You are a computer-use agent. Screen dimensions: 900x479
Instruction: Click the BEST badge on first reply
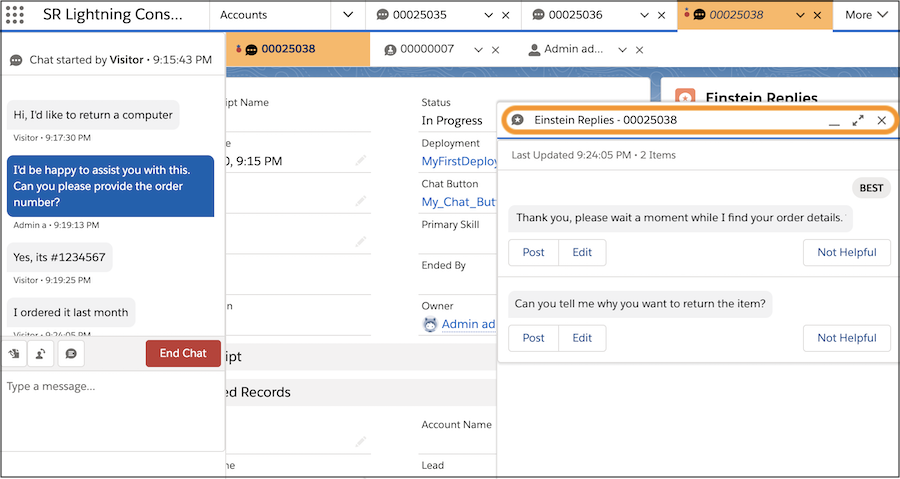coord(871,188)
